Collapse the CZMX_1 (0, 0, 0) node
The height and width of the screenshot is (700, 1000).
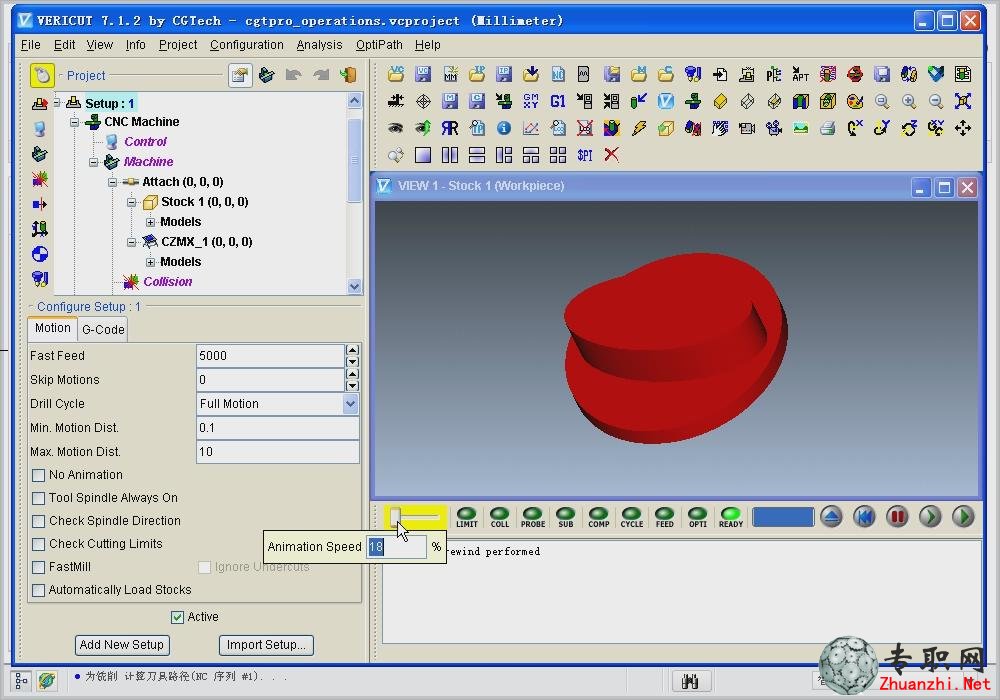pyautogui.click(x=132, y=242)
